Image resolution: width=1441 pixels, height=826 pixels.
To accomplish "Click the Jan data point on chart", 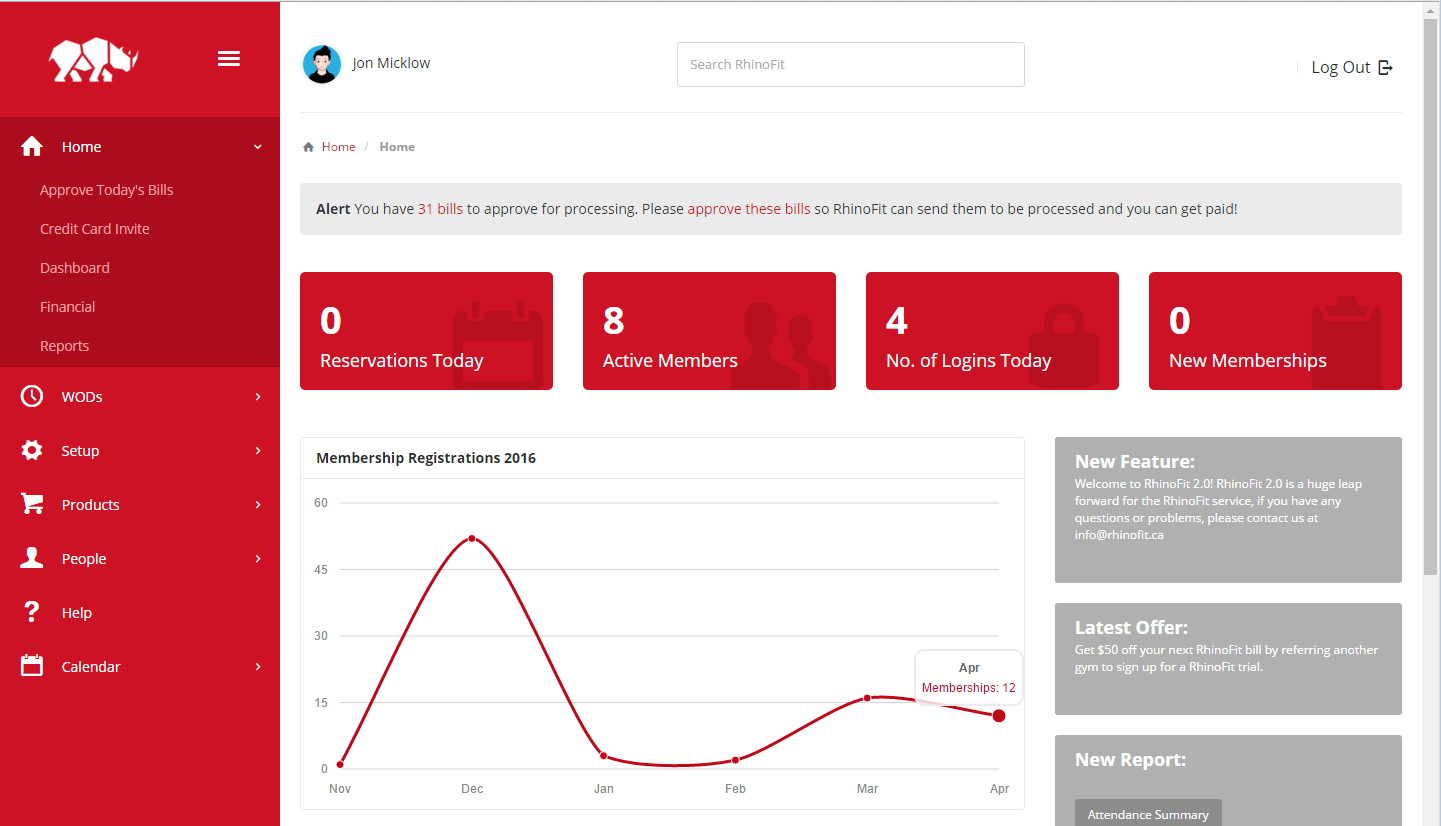I will coord(603,756).
